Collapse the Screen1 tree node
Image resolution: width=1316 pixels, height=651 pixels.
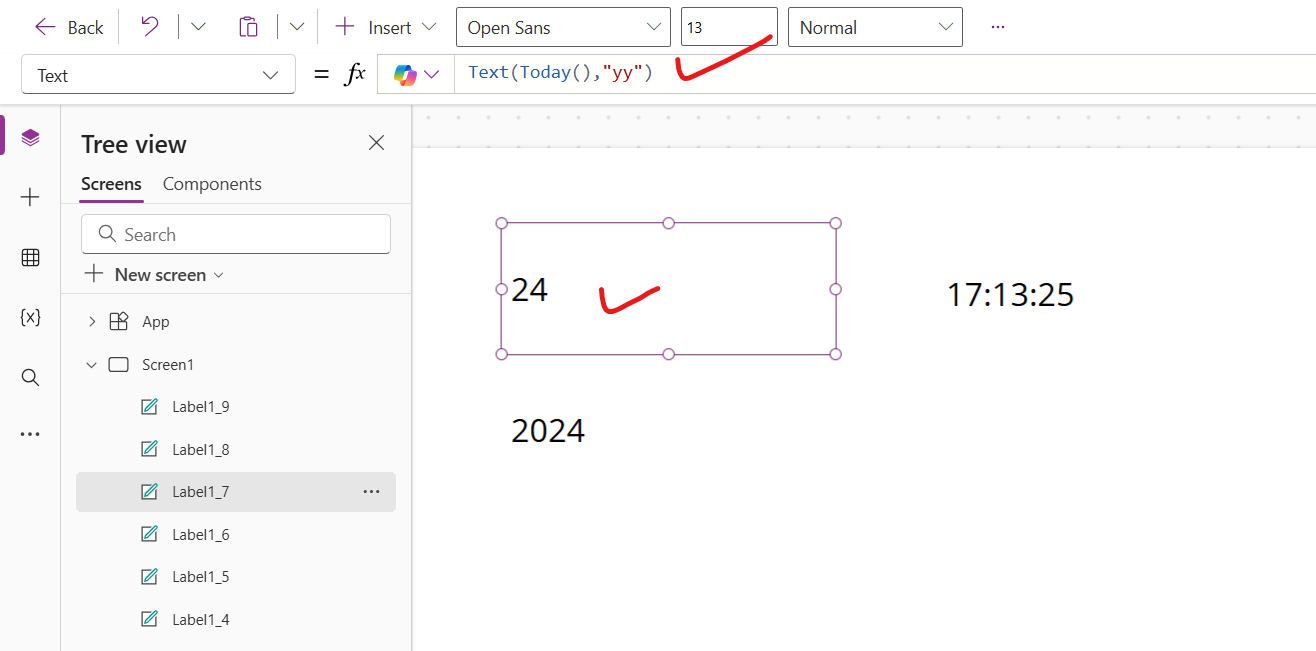point(92,365)
